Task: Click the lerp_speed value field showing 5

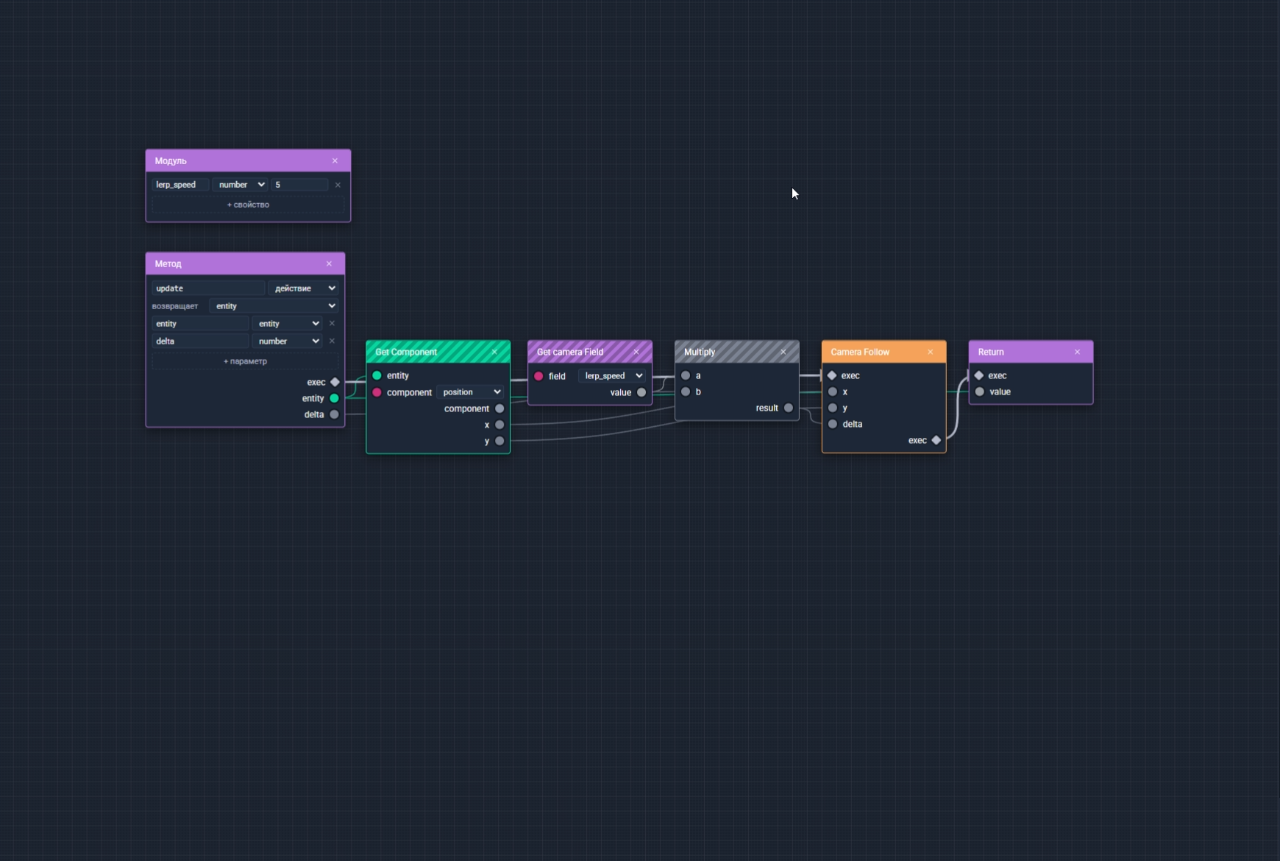Action: click(299, 185)
